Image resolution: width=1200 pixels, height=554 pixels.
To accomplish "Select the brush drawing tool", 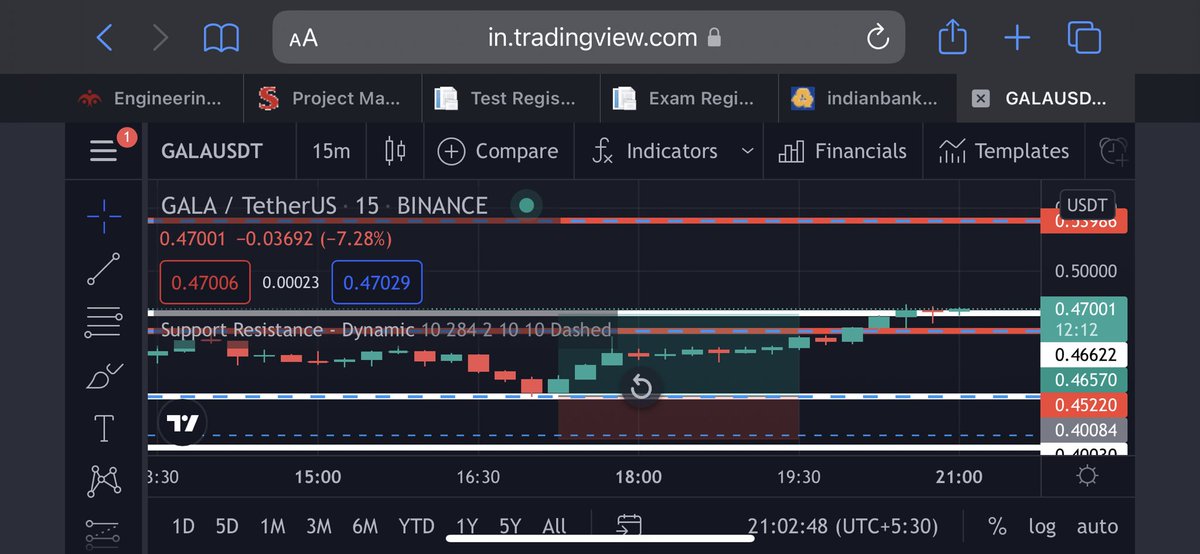I will point(104,376).
